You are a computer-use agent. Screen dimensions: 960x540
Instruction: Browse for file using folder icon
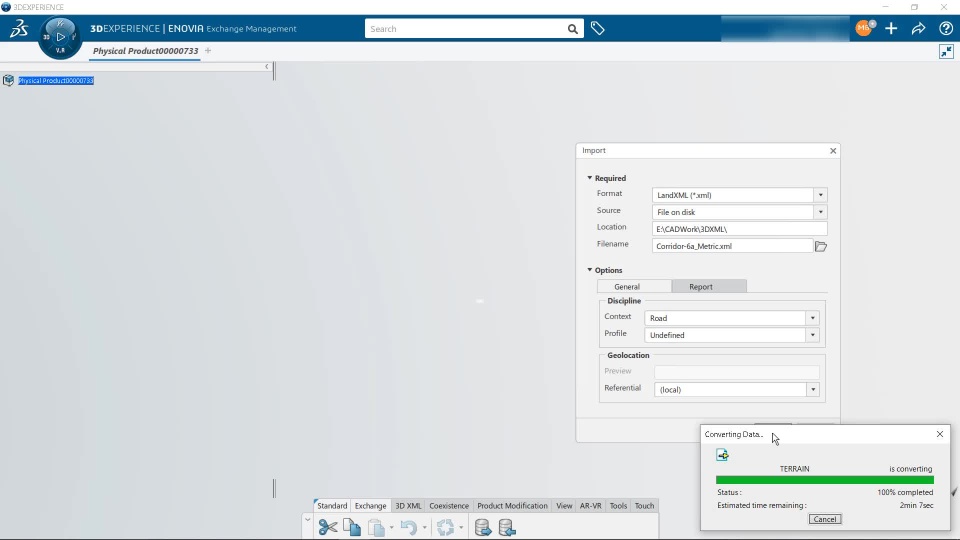821,246
